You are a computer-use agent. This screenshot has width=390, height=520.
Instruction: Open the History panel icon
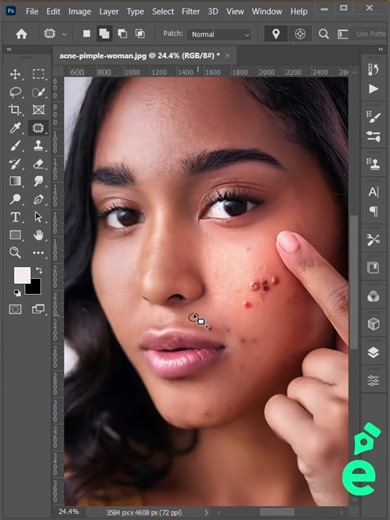point(373,69)
